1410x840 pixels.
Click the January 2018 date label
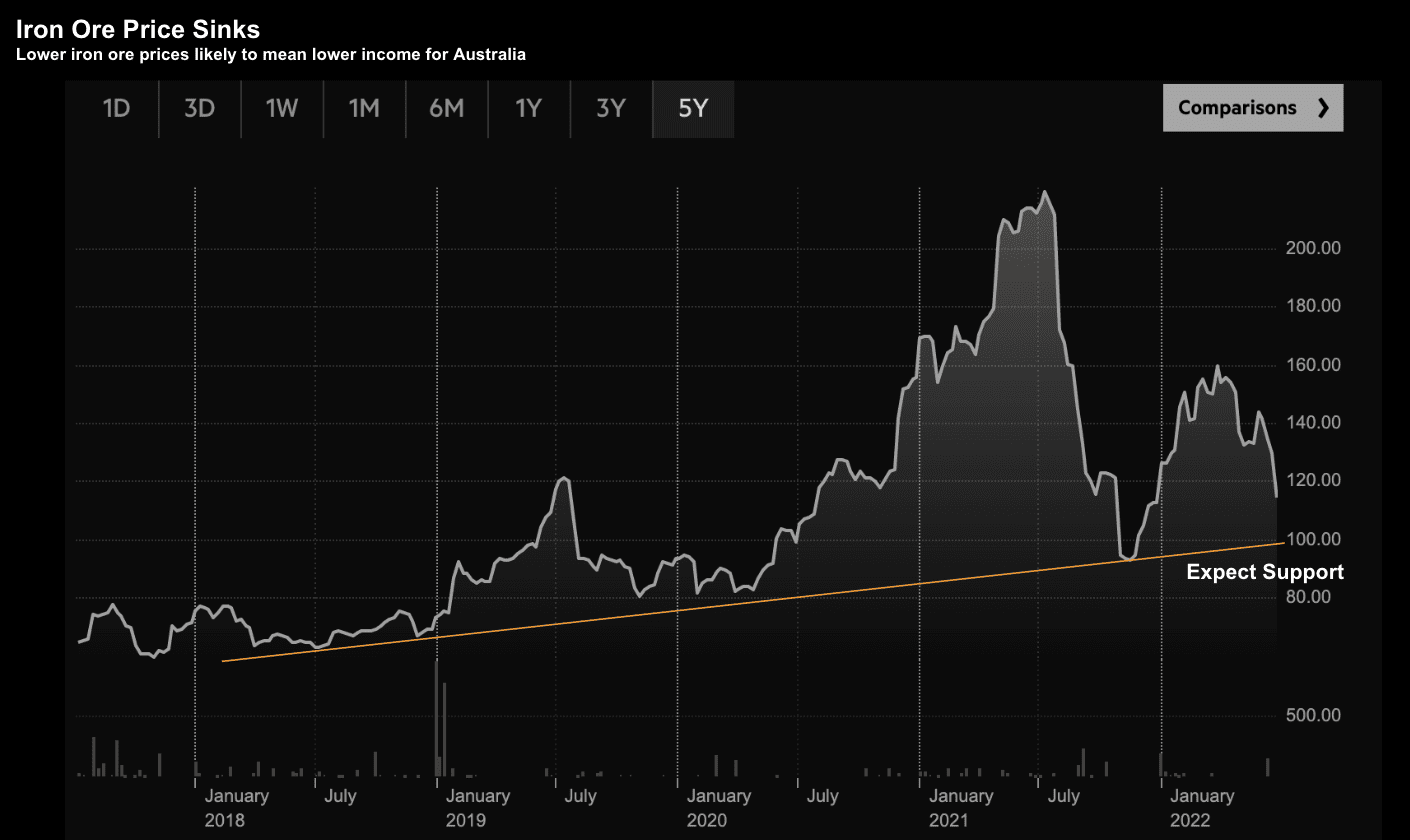(x=236, y=807)
